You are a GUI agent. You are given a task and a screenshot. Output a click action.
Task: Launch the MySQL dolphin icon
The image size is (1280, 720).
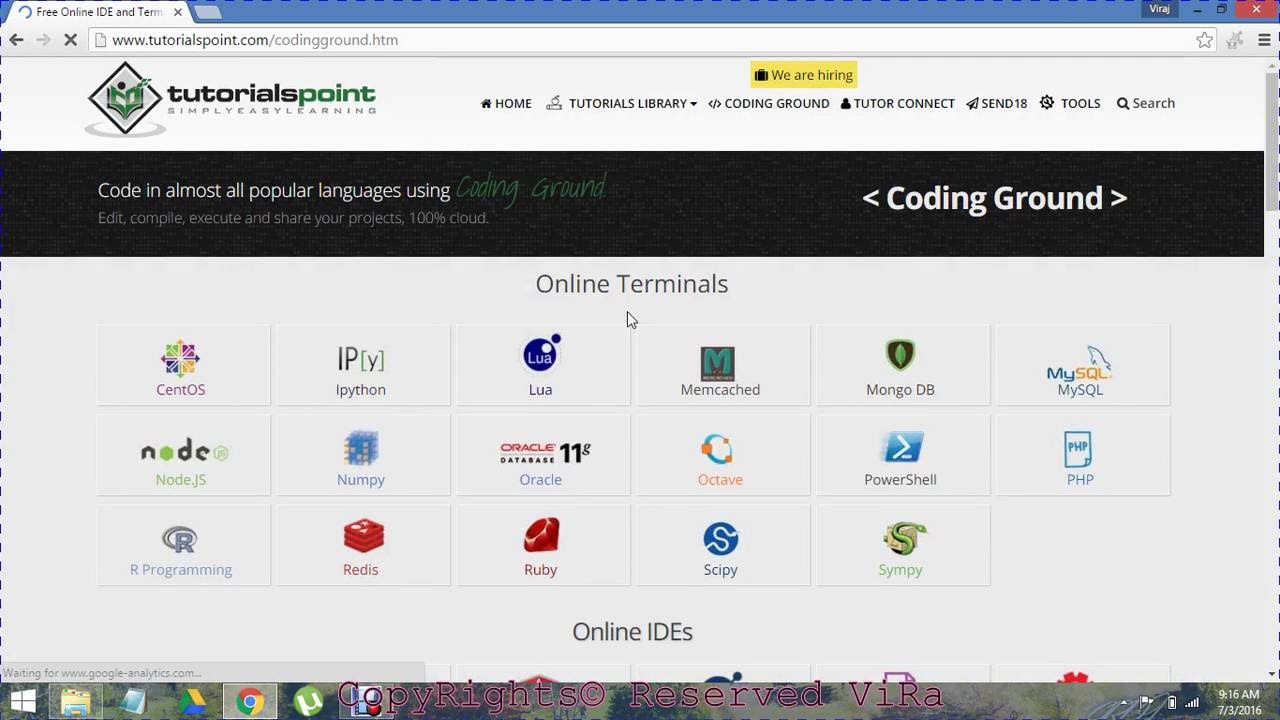pos(1080,364)
